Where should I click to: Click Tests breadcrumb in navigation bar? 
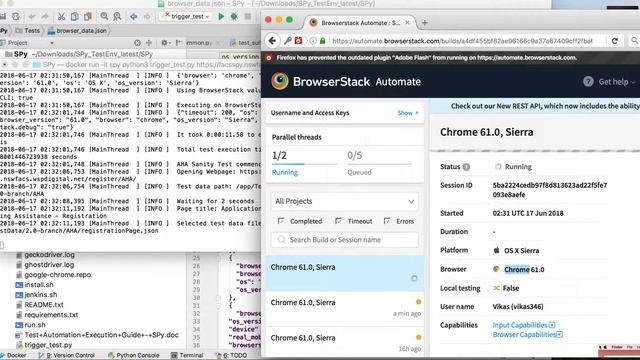pyautogui.click(x=28, y=31)
